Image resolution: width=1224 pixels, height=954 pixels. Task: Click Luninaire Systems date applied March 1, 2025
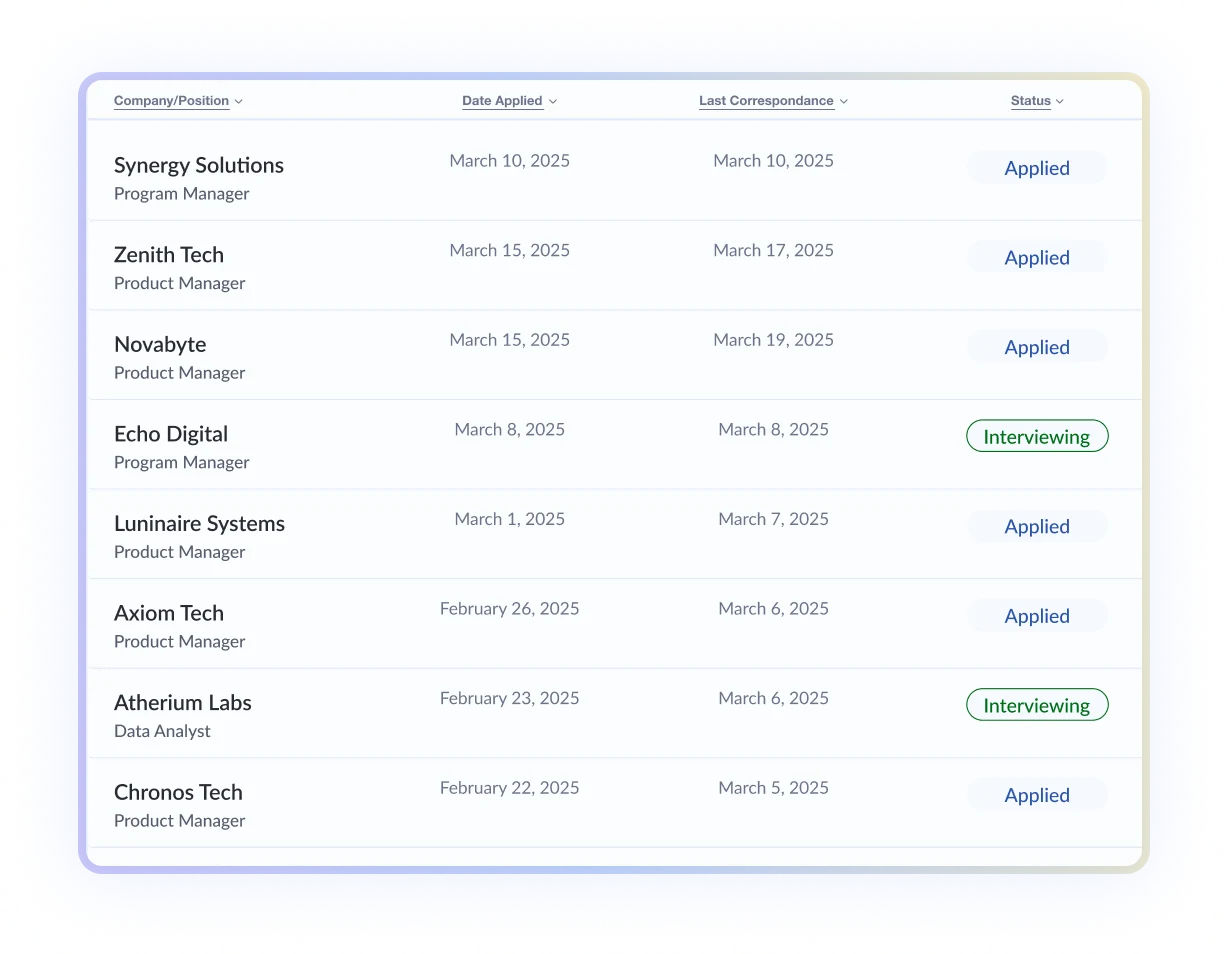click(510, 519)
